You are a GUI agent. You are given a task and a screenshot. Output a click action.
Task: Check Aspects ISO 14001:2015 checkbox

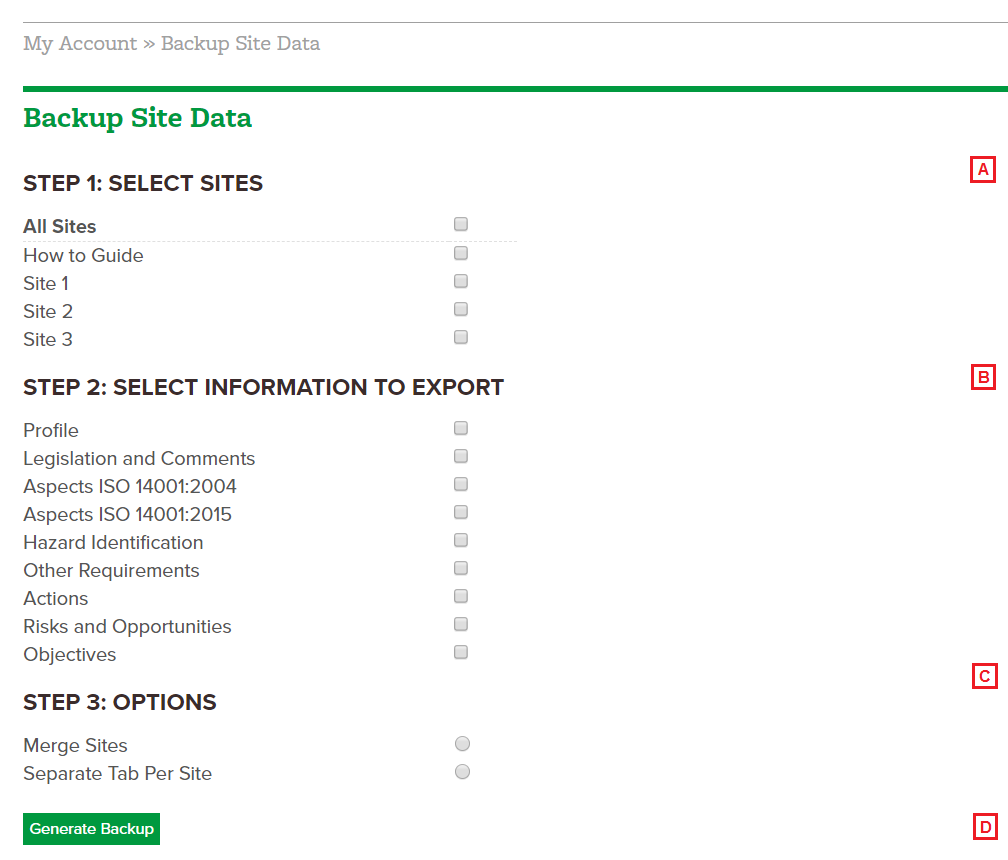point(461,512)
